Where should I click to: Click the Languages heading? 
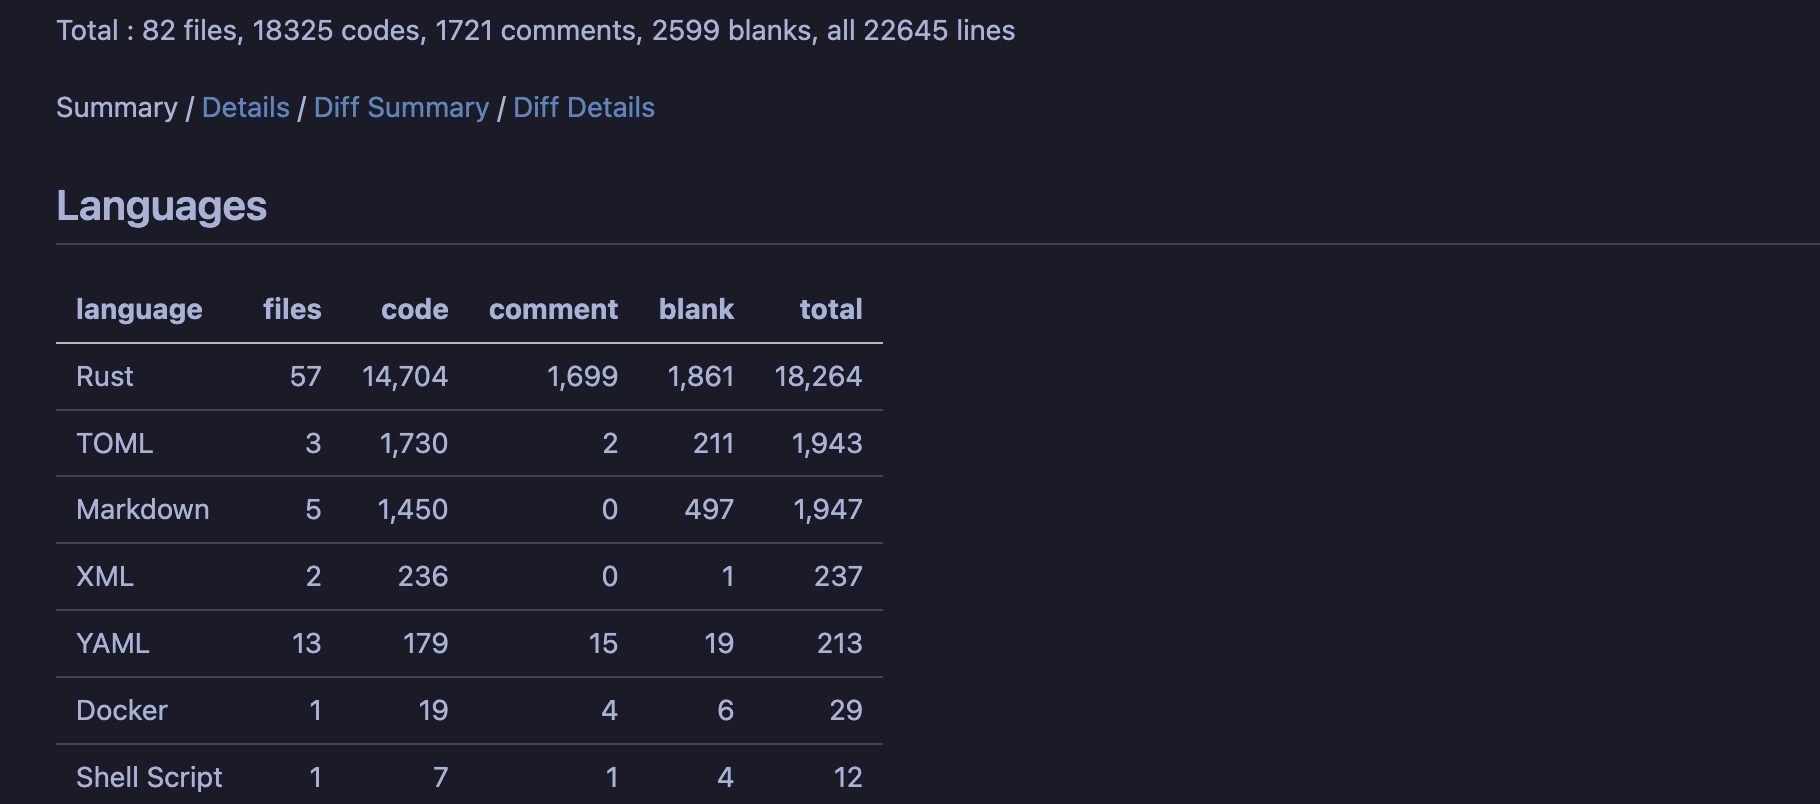(x=161, y=206)
